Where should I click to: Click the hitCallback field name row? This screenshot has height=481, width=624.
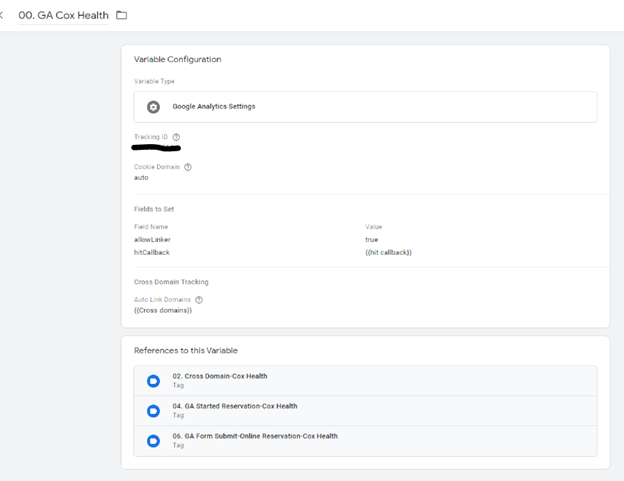pos(152,252)
